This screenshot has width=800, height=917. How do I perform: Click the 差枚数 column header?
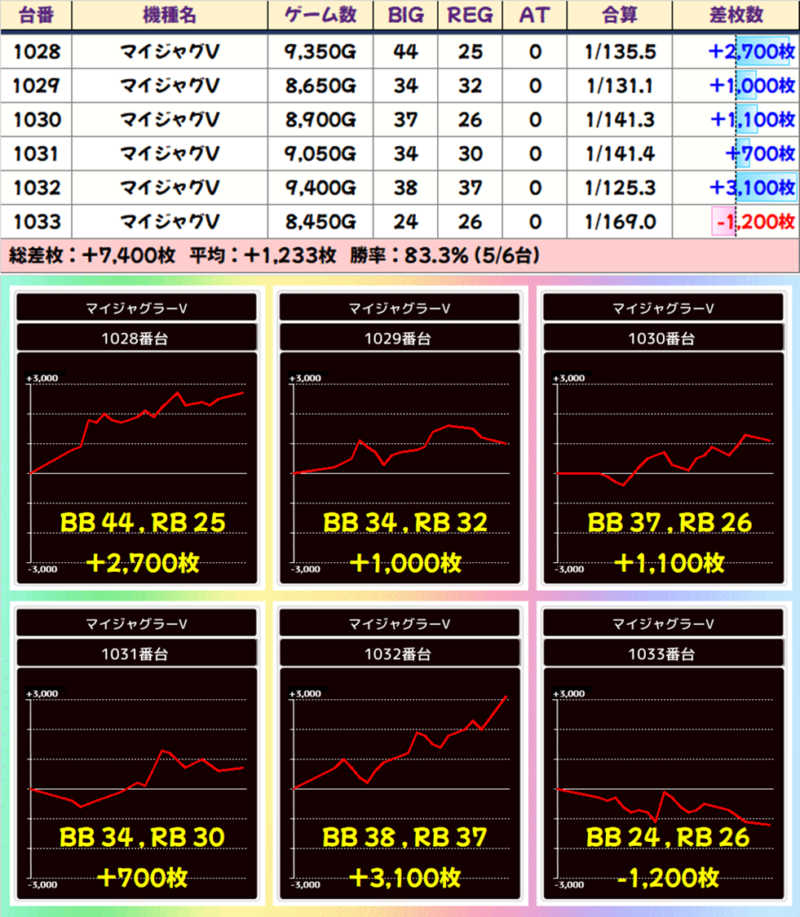[736, 15]
